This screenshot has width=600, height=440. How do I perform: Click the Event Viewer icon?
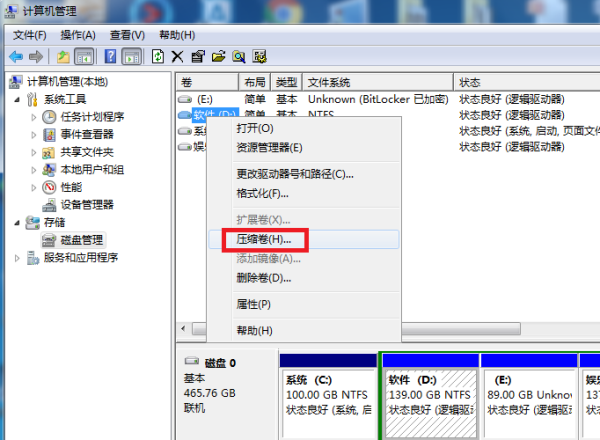pyautogui.click(x=49, y=134)
